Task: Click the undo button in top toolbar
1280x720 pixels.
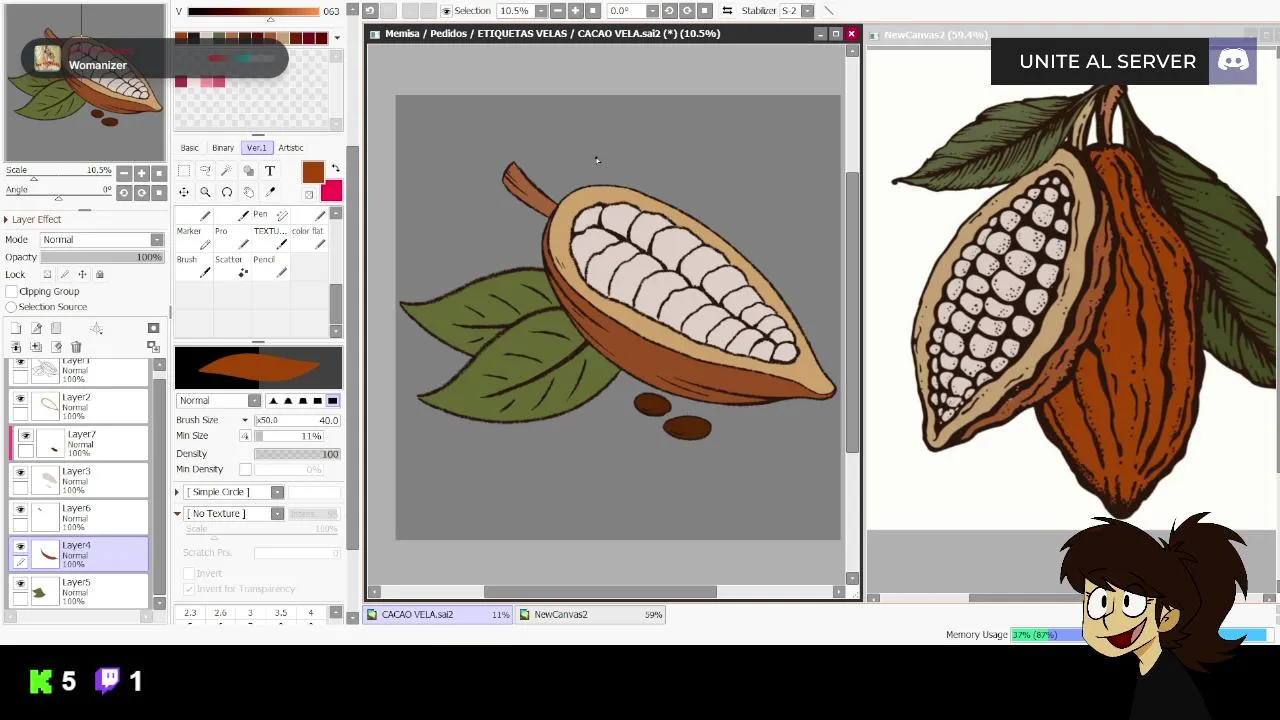Action: [369, 11]
